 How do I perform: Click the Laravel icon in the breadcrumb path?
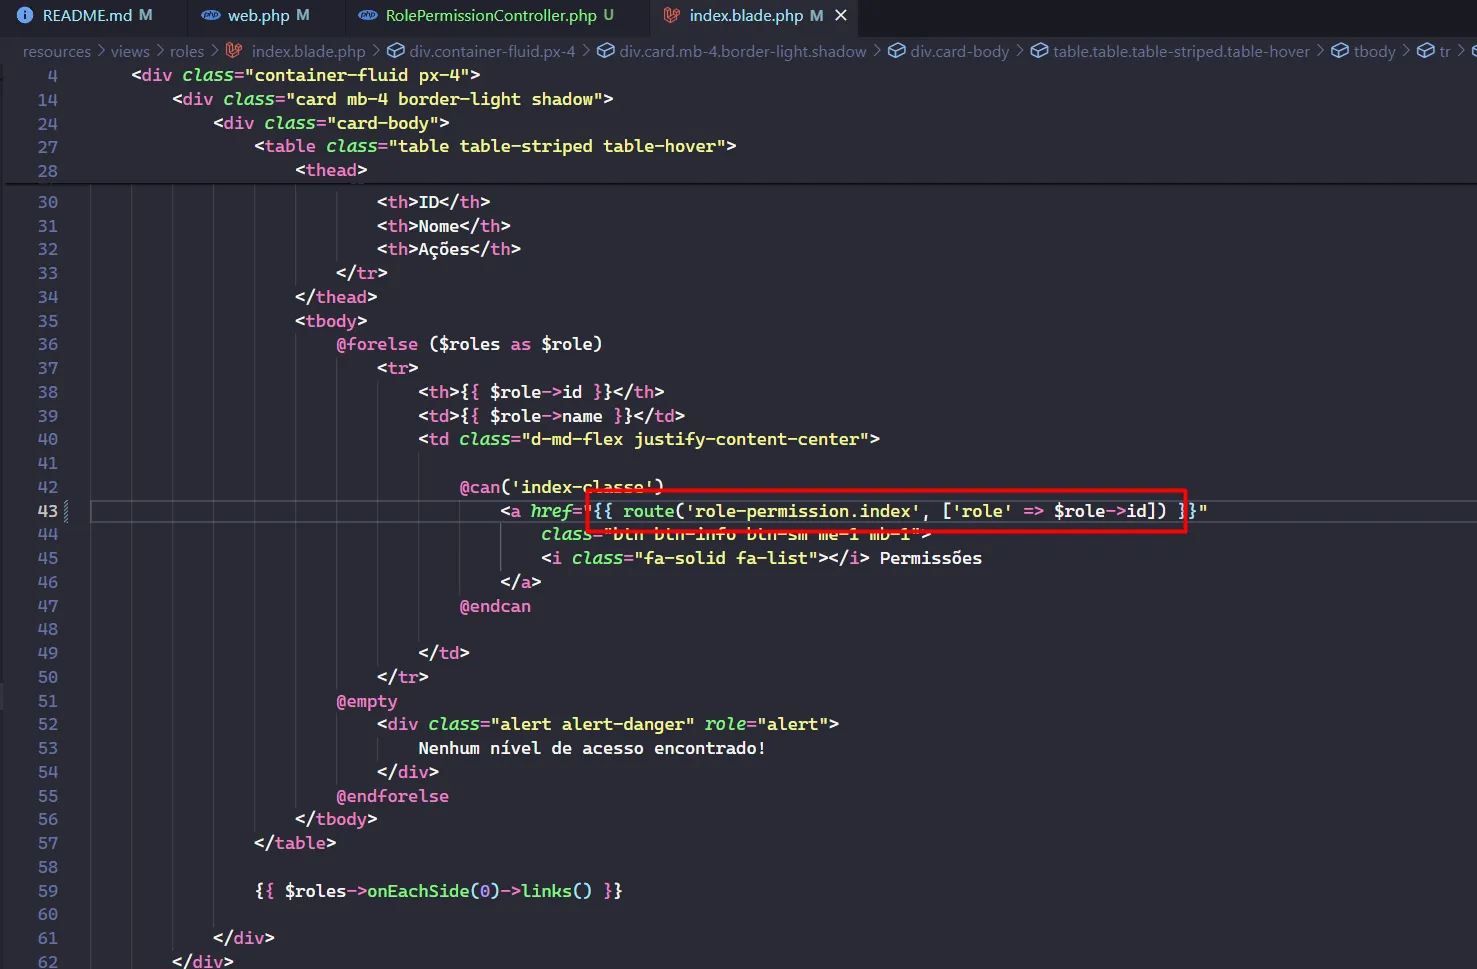coord(234,51)
